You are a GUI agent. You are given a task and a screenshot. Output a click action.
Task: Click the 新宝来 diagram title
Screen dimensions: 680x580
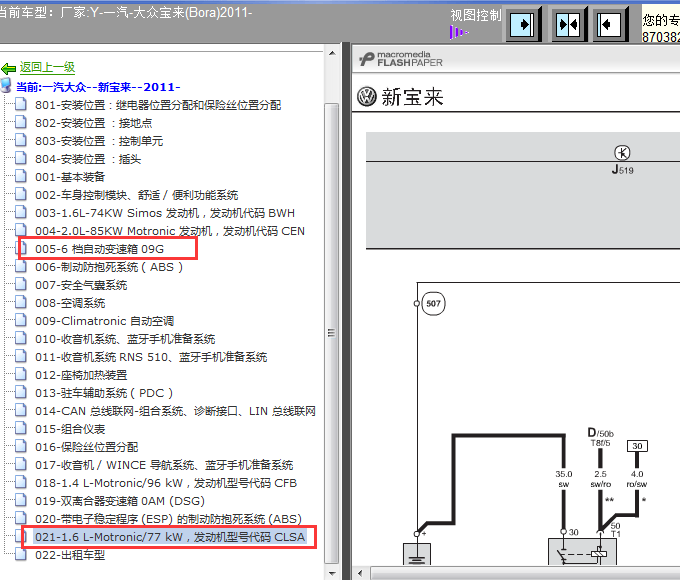point(412,97)
